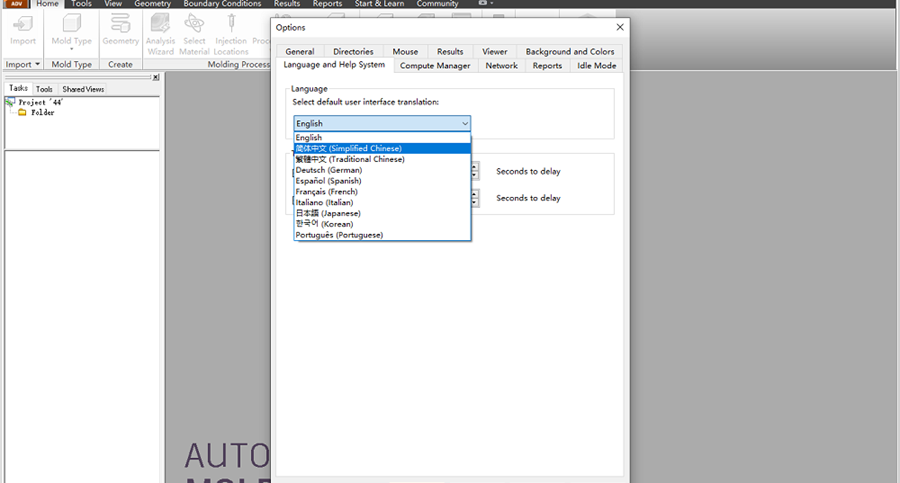Open the Results tab in Options dialog
The width and height of the screenshot is (900, 483).
coord(450,51)
